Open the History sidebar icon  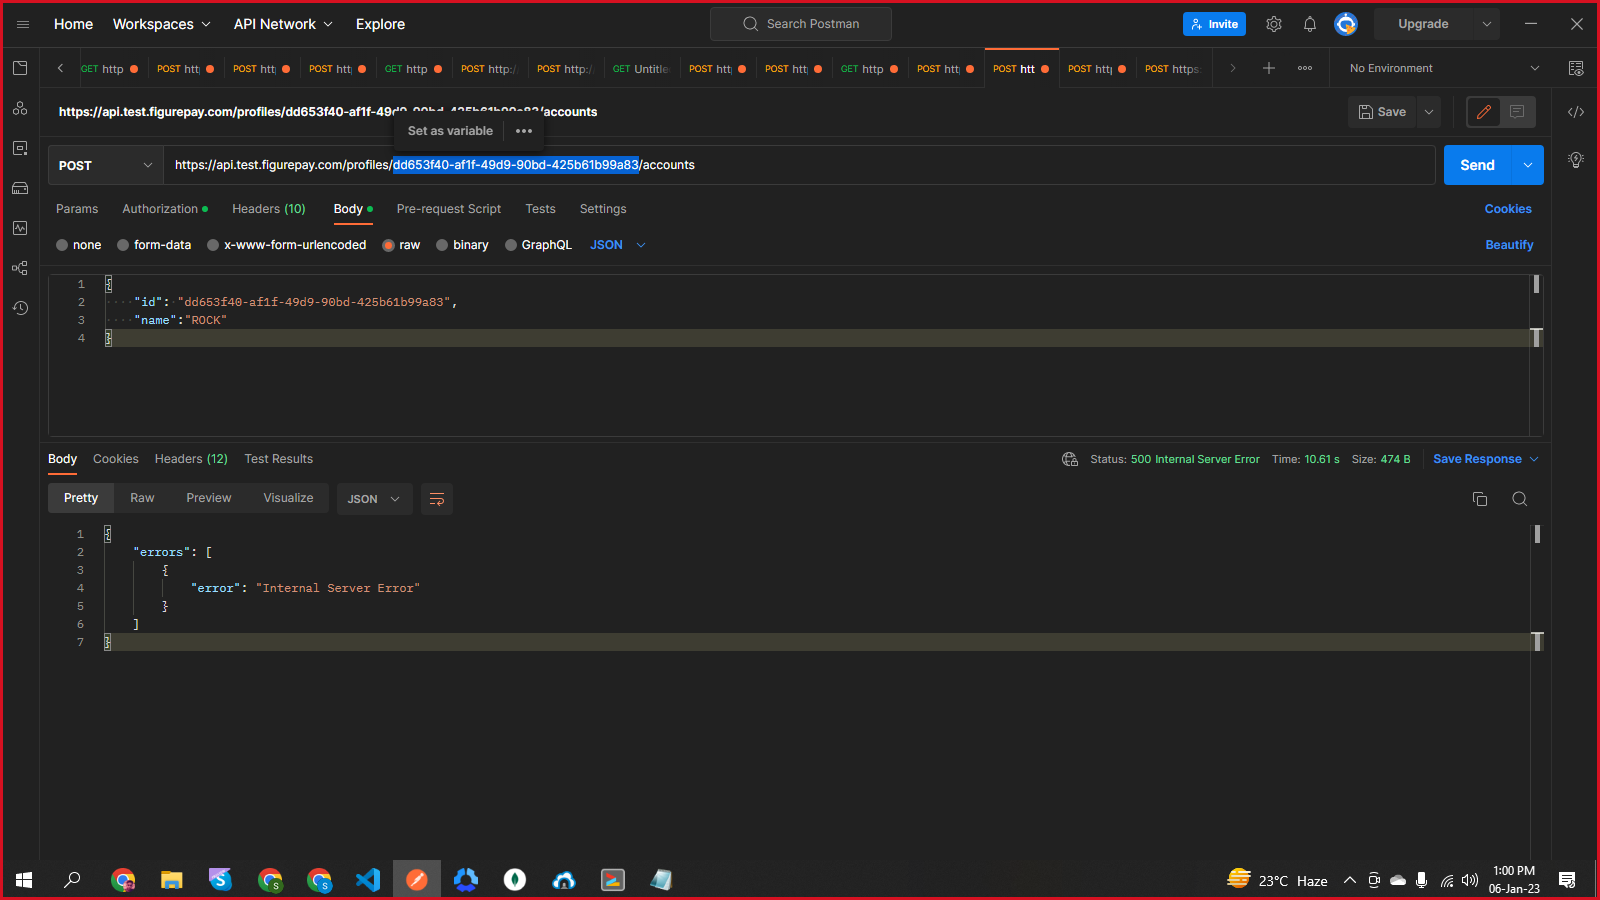coord(20,308)
